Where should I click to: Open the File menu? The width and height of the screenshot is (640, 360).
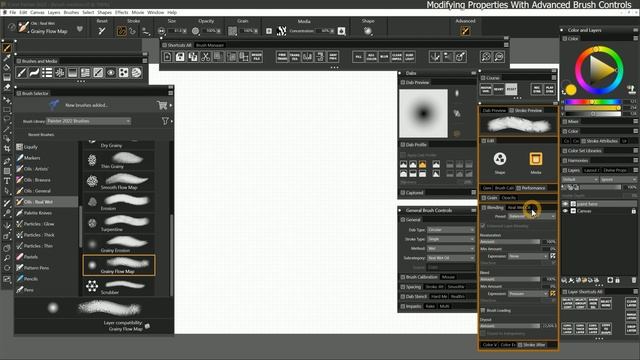click(x=13, y=13)
